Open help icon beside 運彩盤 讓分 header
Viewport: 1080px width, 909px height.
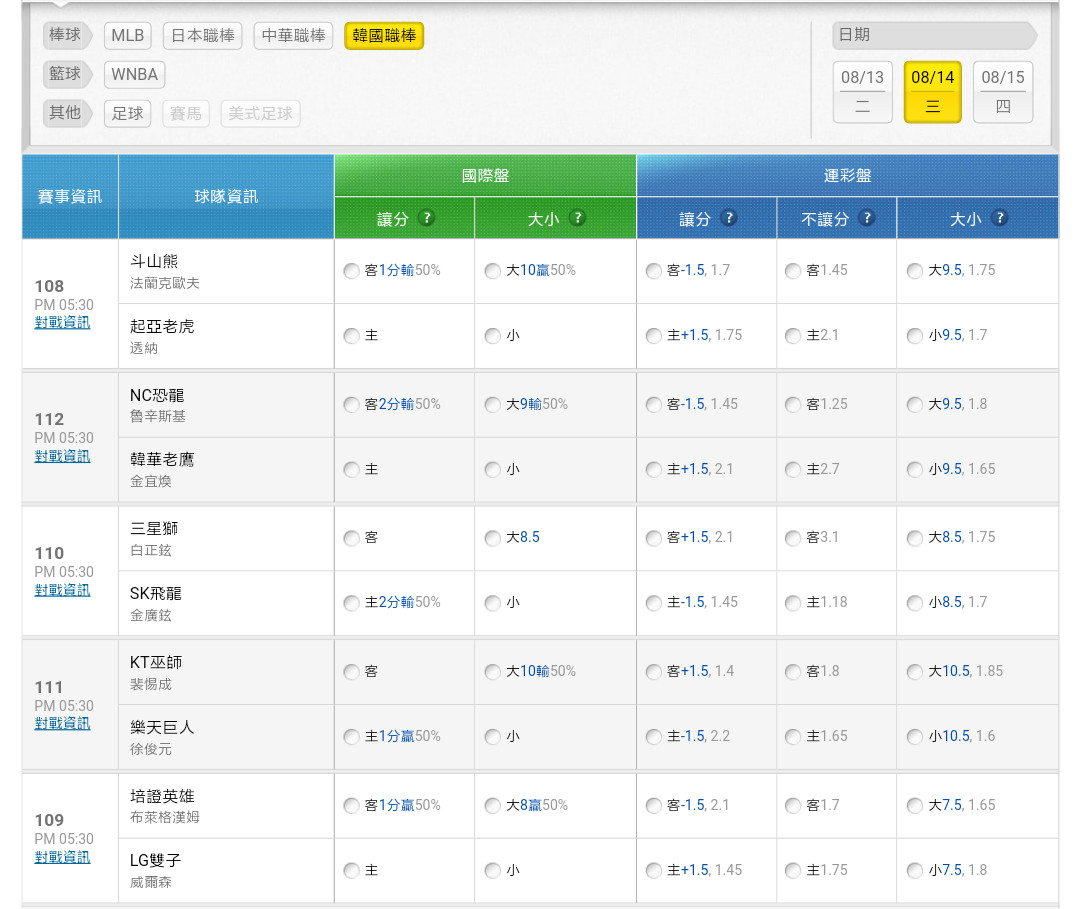729,218
